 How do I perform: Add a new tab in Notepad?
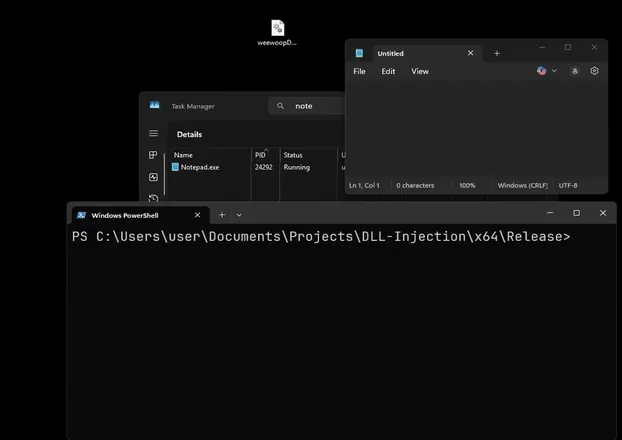(497, 53)
